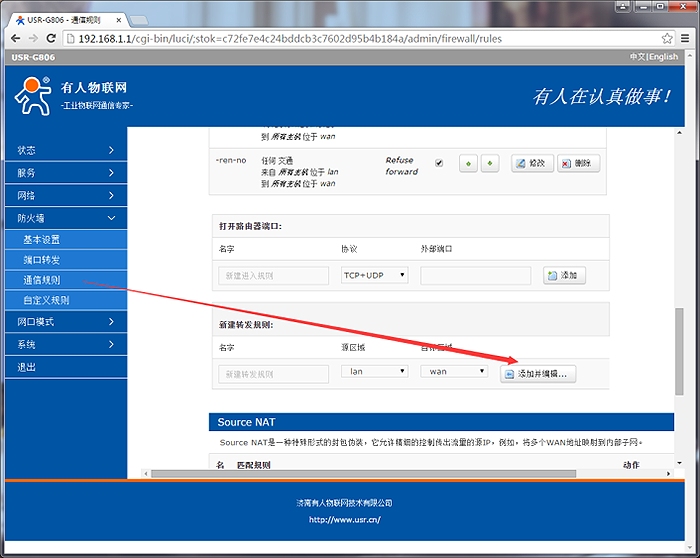This screenshot has height=558, width=700.
Task: Click the 添加并编辑 button
Action: tap(538, 373)
